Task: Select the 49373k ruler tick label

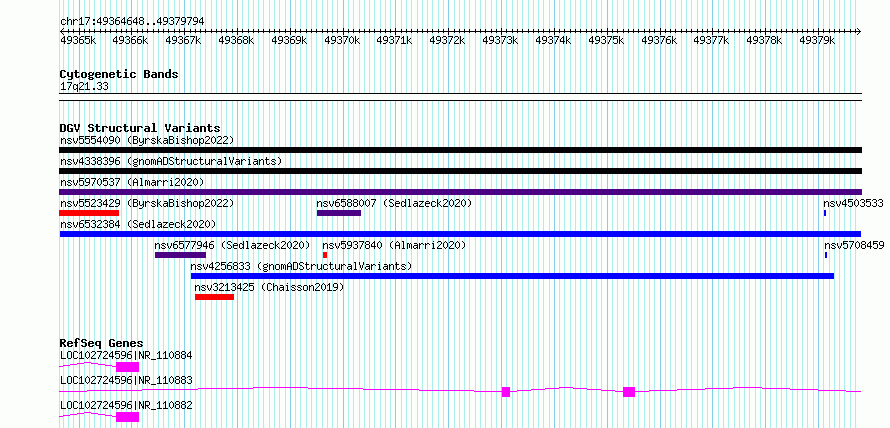Action: (x=500, y=40)
